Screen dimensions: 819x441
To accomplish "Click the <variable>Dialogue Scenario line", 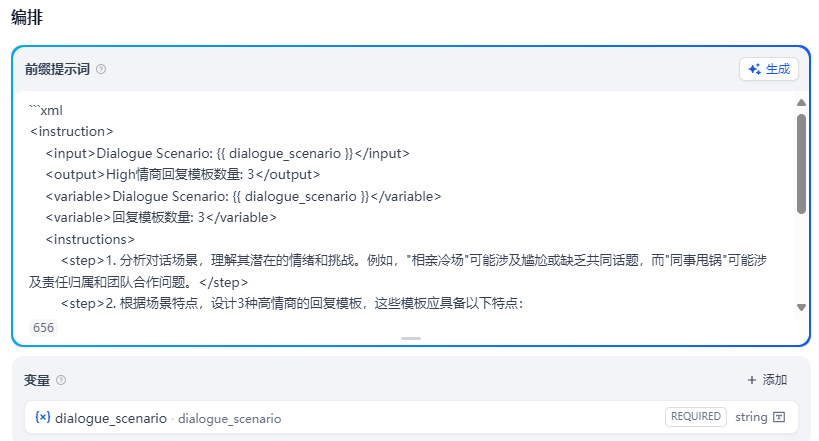I will coord(243,196).
